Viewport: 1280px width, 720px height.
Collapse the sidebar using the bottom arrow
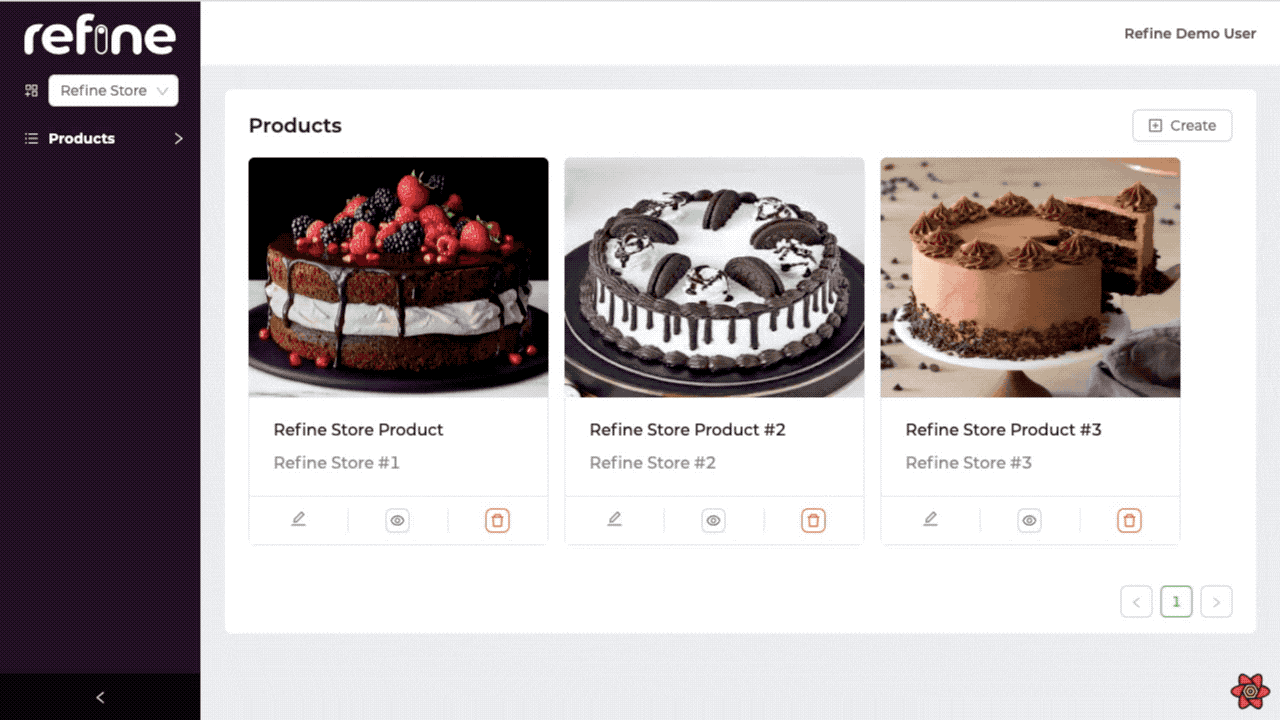coord(99,697)
